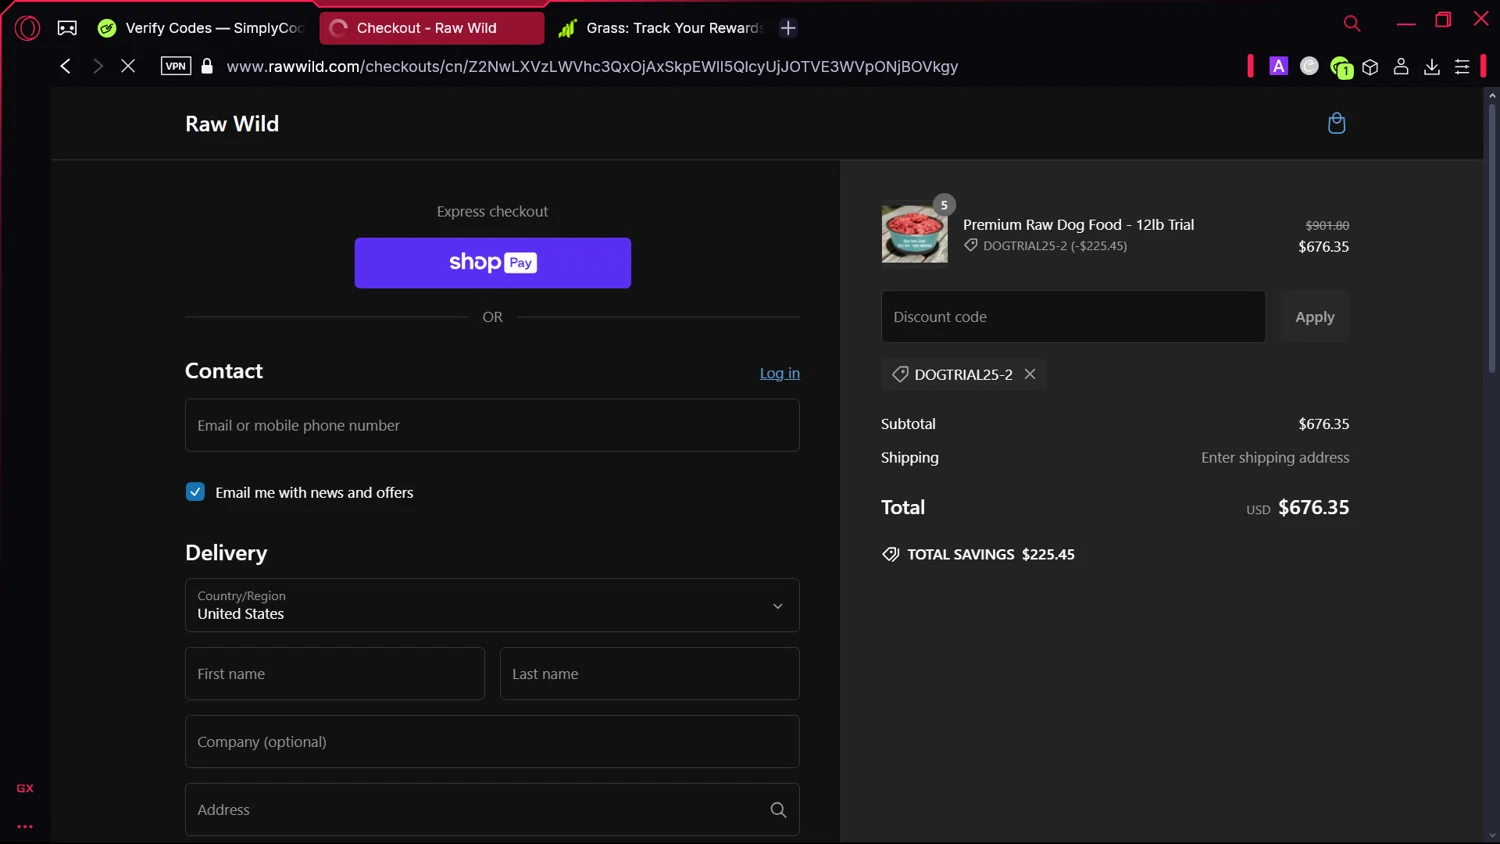
Task: Click the GX button in sidebar
Action: tap(25, 788)
